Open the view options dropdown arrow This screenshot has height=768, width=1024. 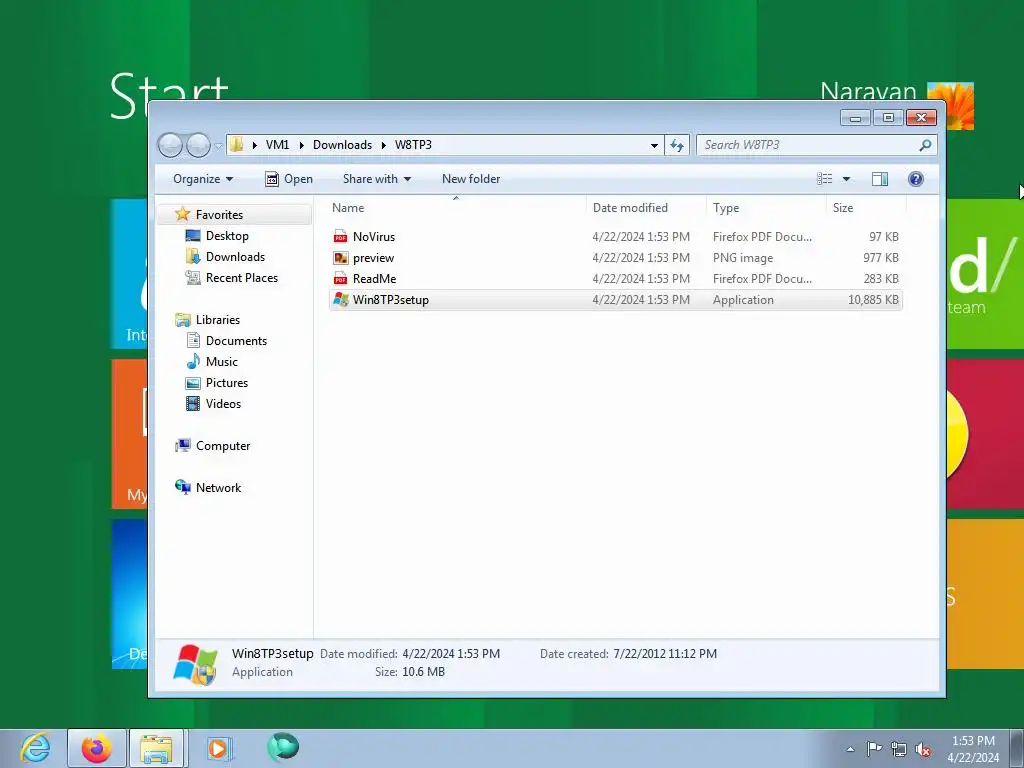[846, 179]
